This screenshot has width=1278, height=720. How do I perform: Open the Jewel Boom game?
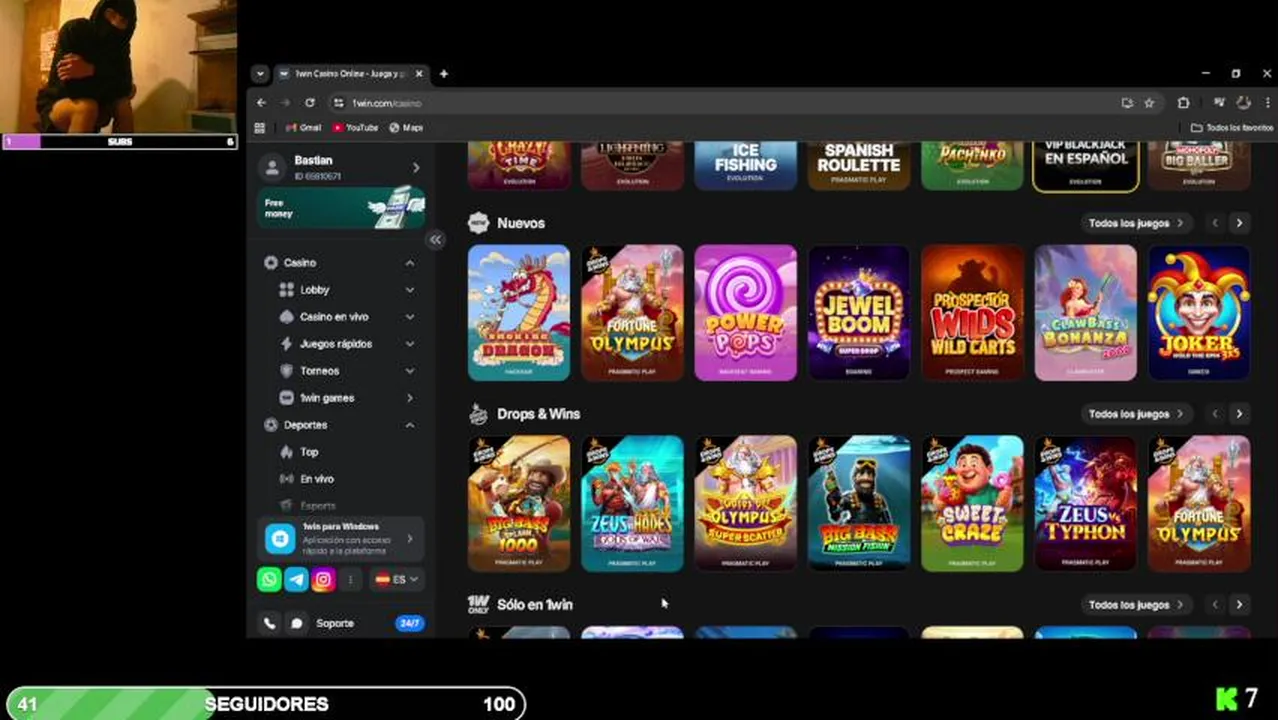859,313
